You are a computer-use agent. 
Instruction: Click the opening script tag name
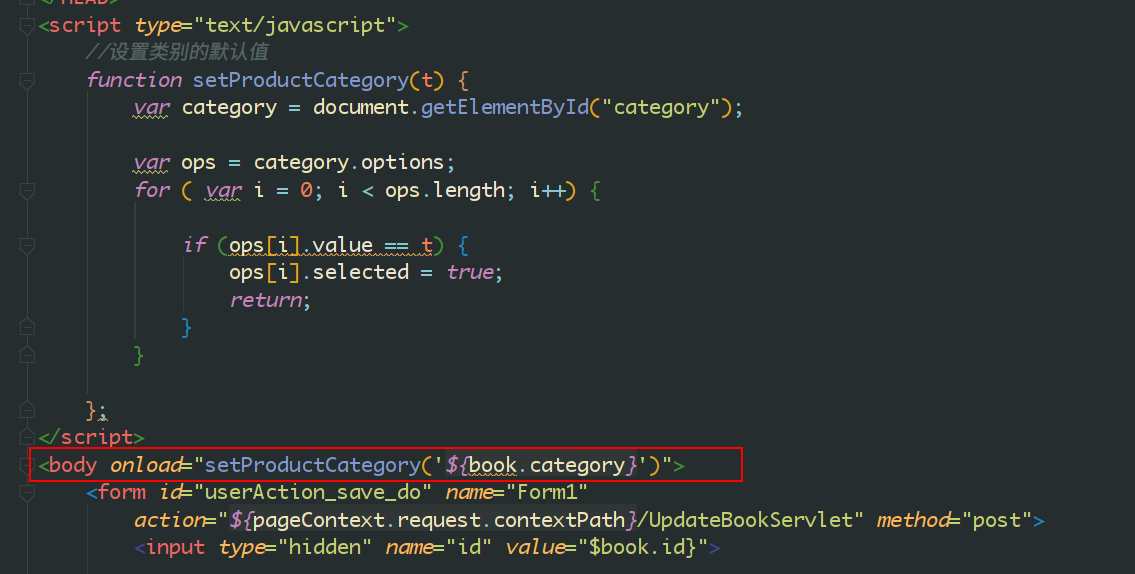(x=85, y=25)
